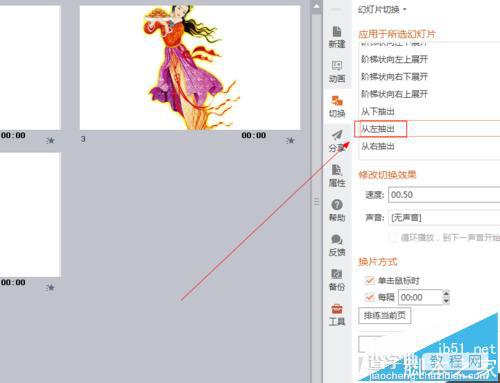Click the panel splitter grip beside the sidebar
This screenshot has width=500, height=383.
coord(316,201)
